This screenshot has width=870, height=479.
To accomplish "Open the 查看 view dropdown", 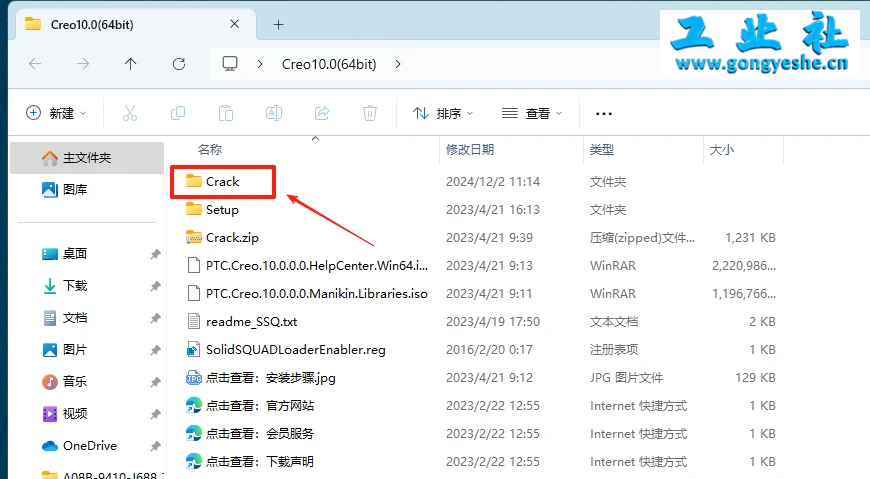I will point(532,113).
